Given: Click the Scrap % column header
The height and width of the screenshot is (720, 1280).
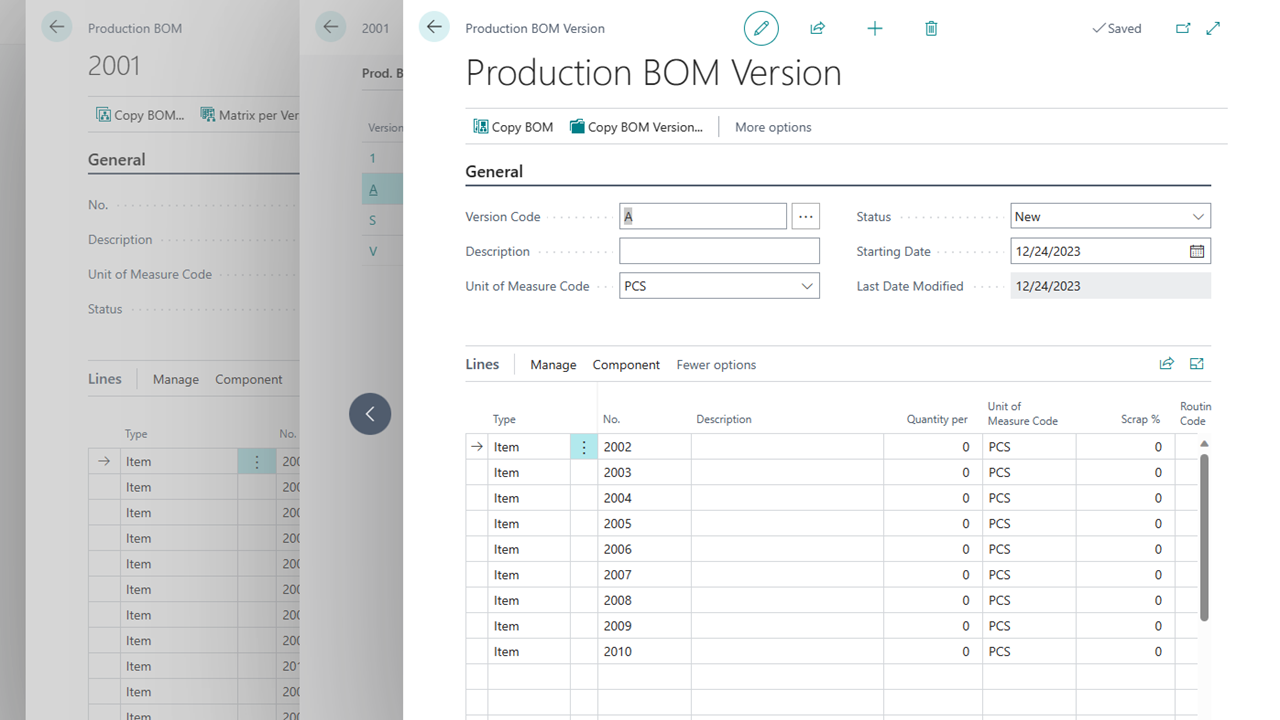Looking at the screenshot, I should [1140, 419].
